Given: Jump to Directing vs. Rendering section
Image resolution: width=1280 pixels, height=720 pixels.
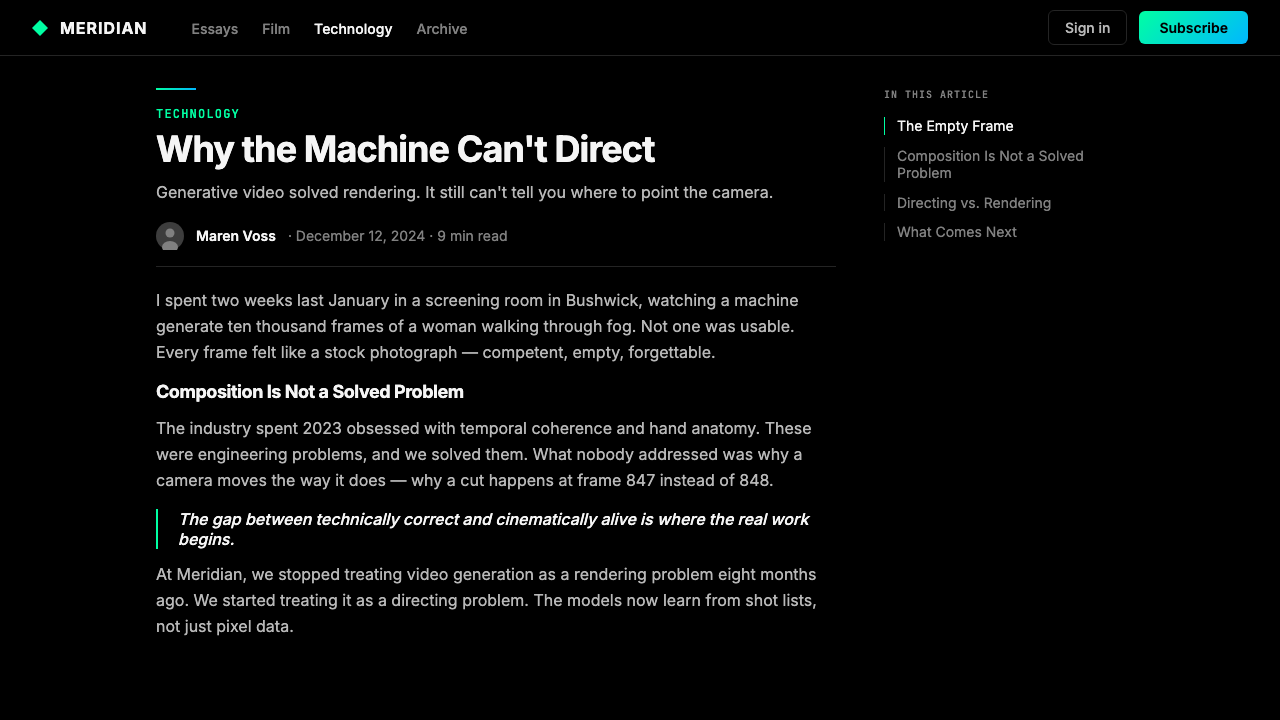Looking at the screenshot, I should (974, 203).
